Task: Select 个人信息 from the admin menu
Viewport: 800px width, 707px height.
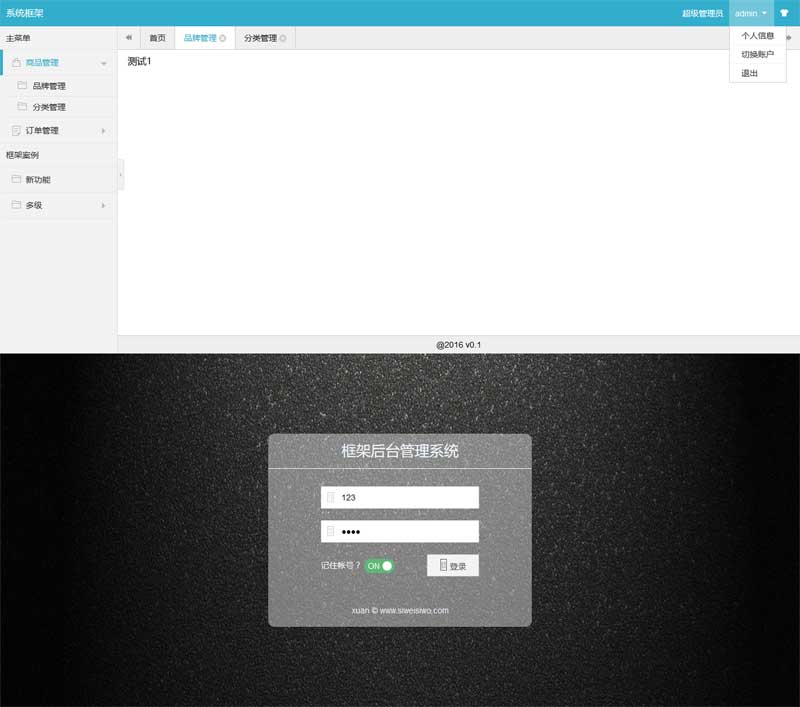Action: click(x=757, y=35)
